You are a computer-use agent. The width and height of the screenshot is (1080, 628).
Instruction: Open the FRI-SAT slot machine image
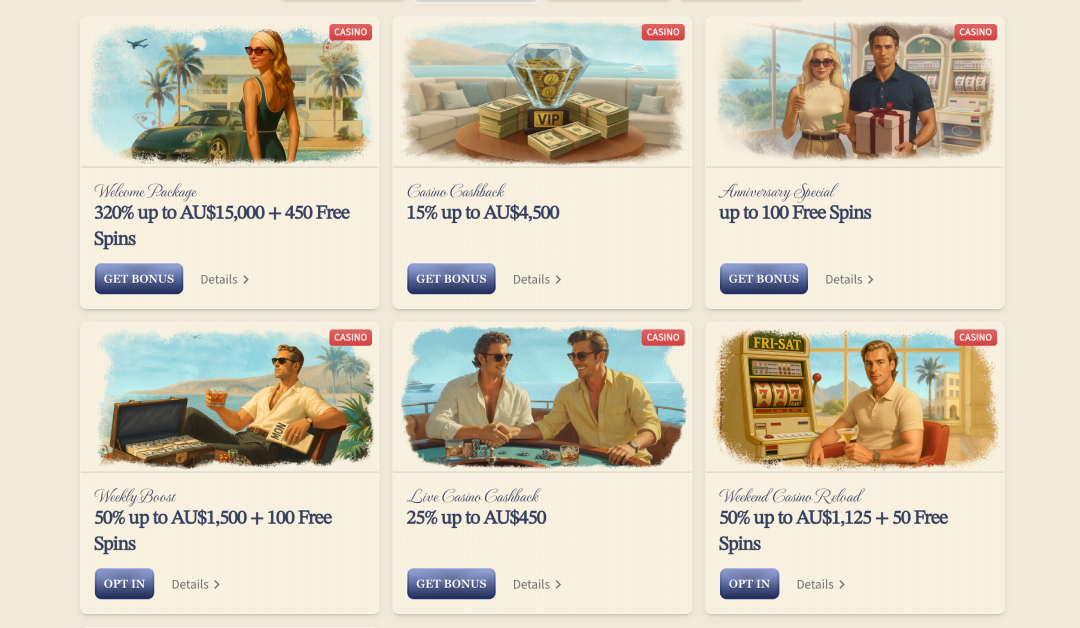(855, 397)
